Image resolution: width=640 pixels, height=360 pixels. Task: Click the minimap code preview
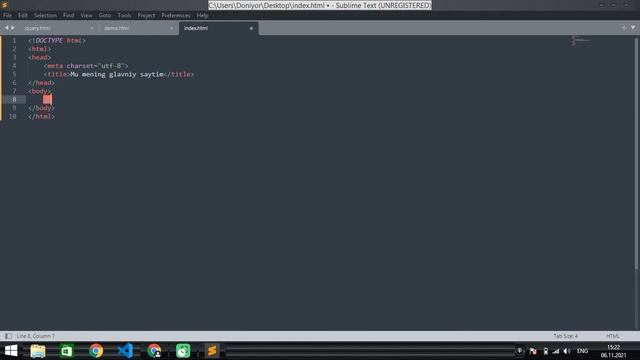pos(581,40)
